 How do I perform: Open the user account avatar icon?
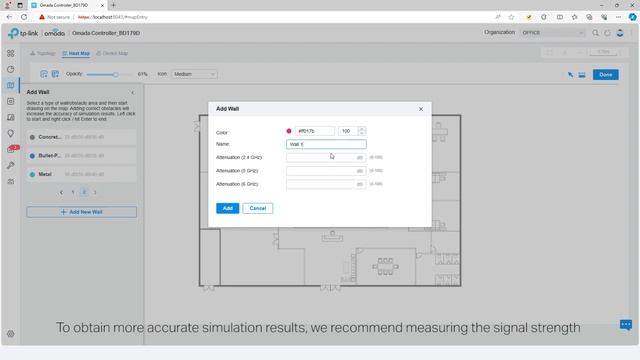point(620,33)
